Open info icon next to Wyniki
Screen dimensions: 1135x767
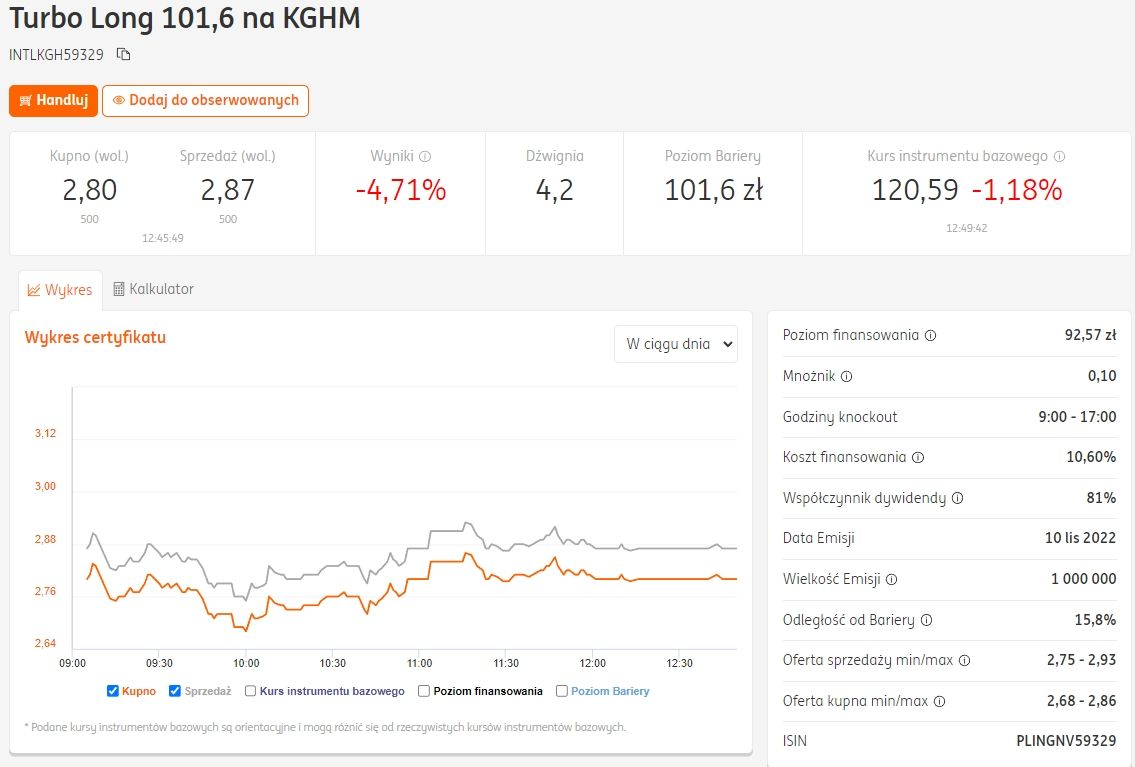point(425,156)
